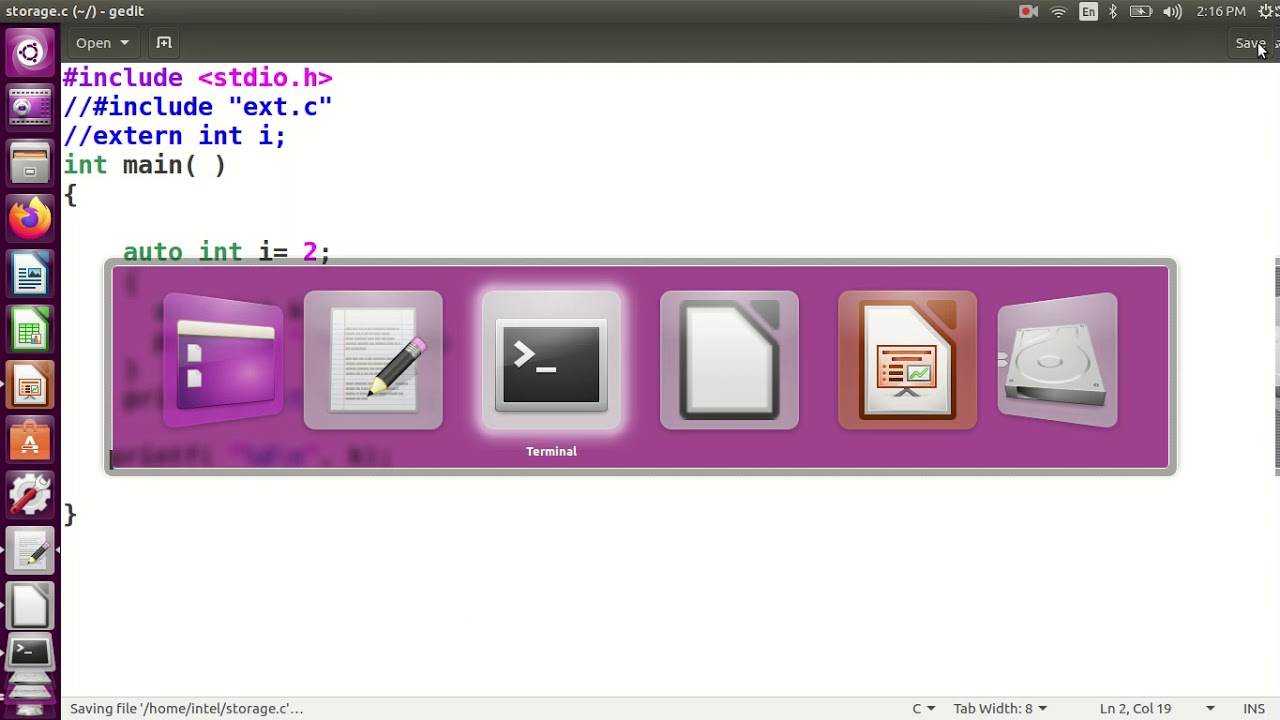The width and height of the screenshot is (1280, 720).
Task: Select LibreOffice Impress in app switcher
Action: [907, 360]
